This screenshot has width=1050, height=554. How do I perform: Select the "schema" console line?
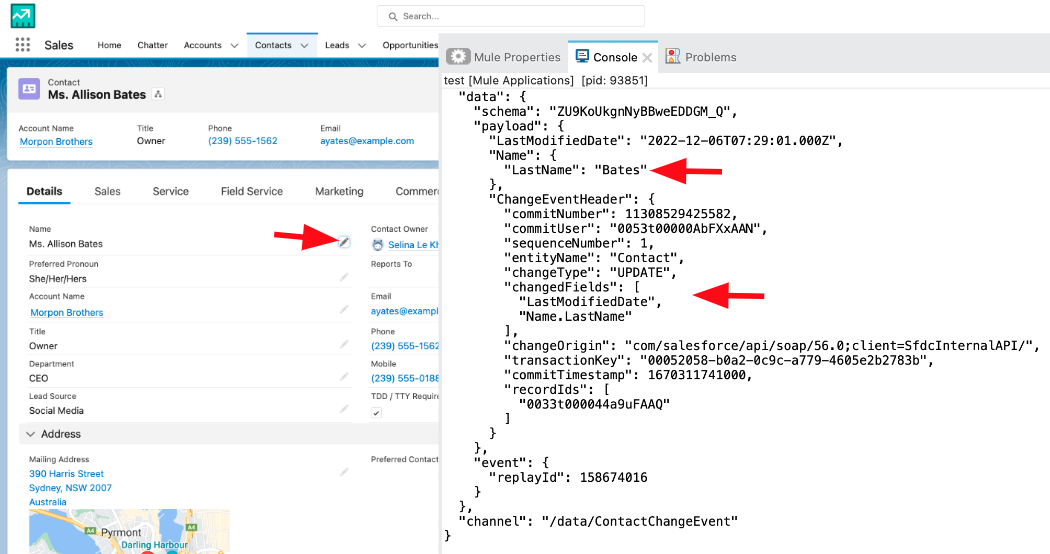(x=605, y=111)
